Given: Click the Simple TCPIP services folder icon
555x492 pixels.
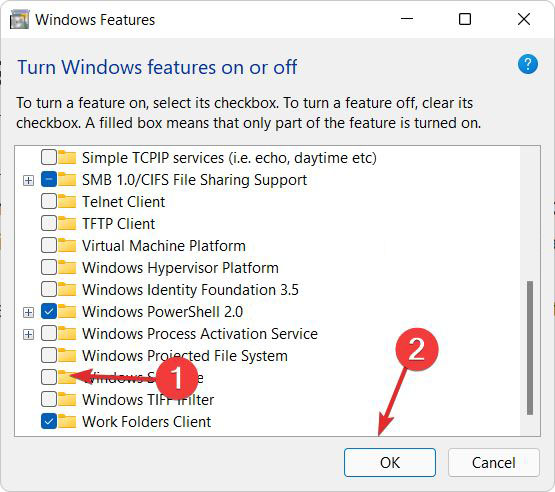Looking at the screenshot, I should pos(67,158).
